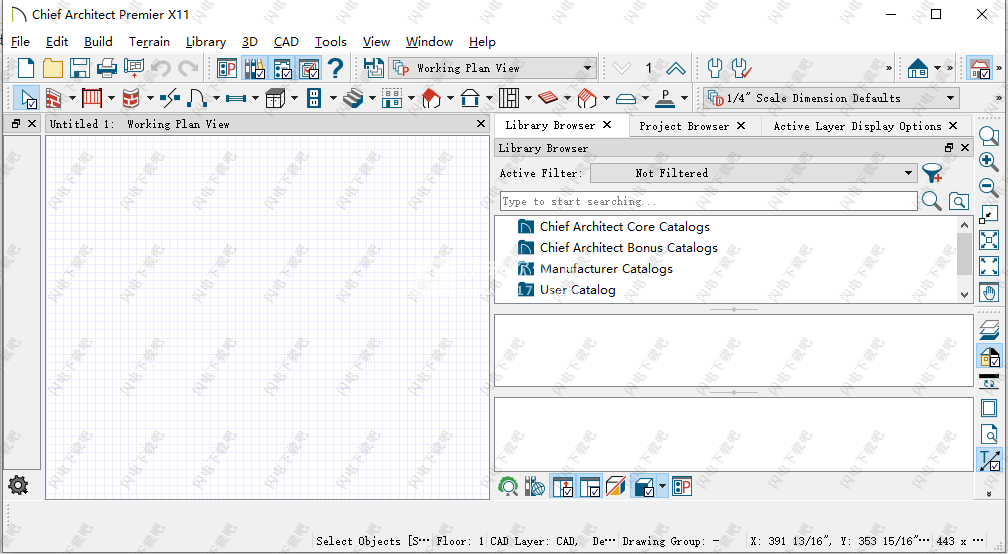Select the Door arc tool
1008x554 pixels.
point(197,98)
